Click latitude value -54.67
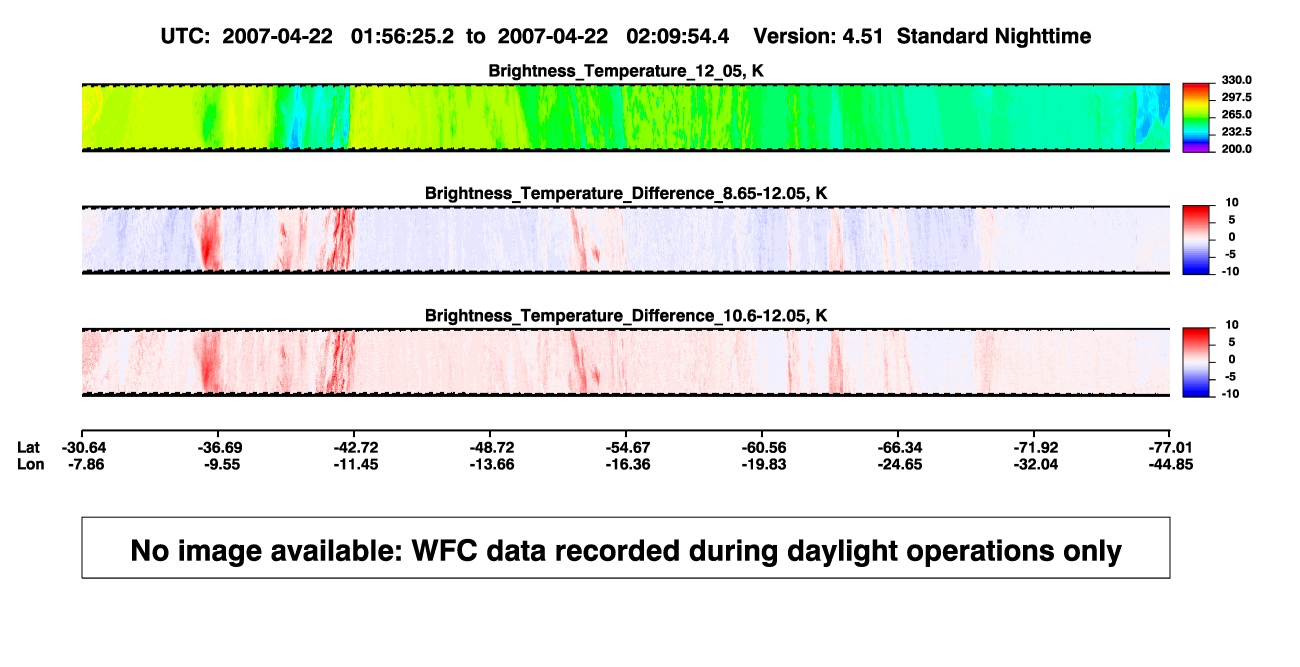Image resolution: width=1300 pixels, height=667 pixels. tap(627, 447)
